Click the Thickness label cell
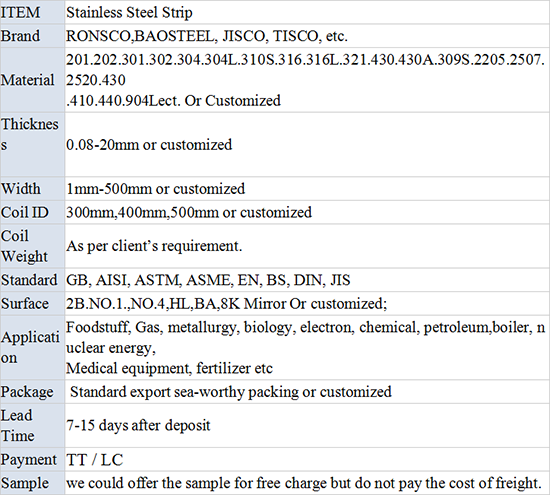This screenshot has height=495, width=550. click(x=32, y=145)
